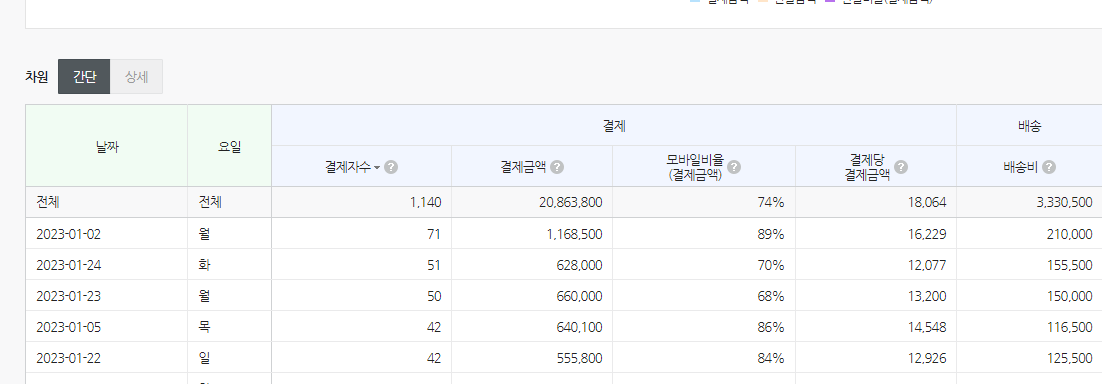Click the 결제 group header
1102x384 pixels.
[x=614, y=126]
